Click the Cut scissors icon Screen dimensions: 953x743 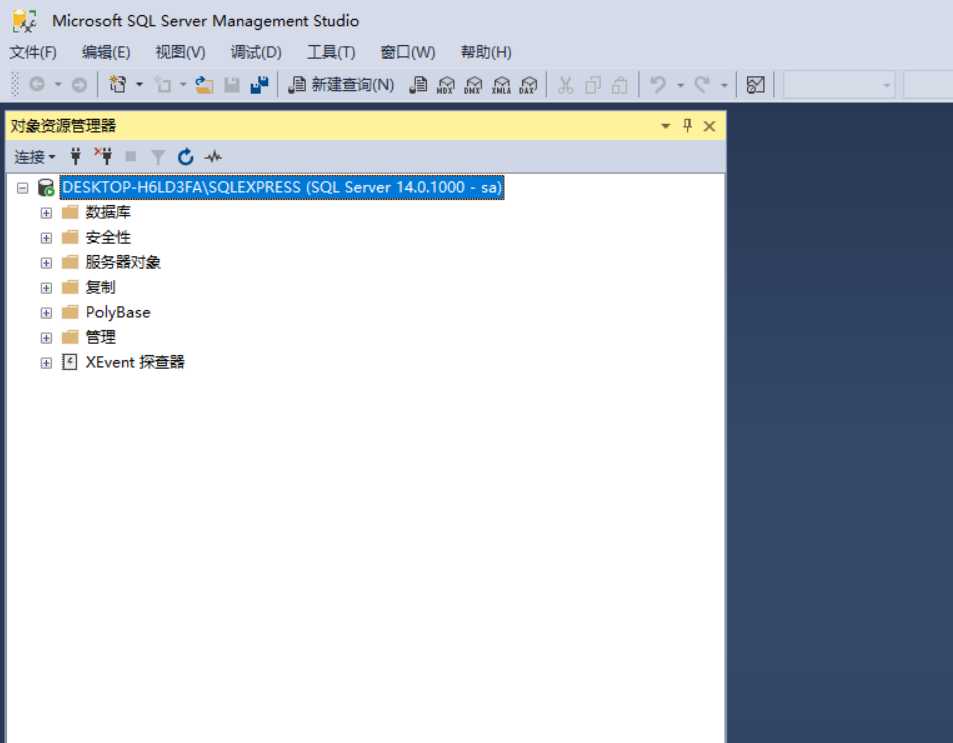566,85
